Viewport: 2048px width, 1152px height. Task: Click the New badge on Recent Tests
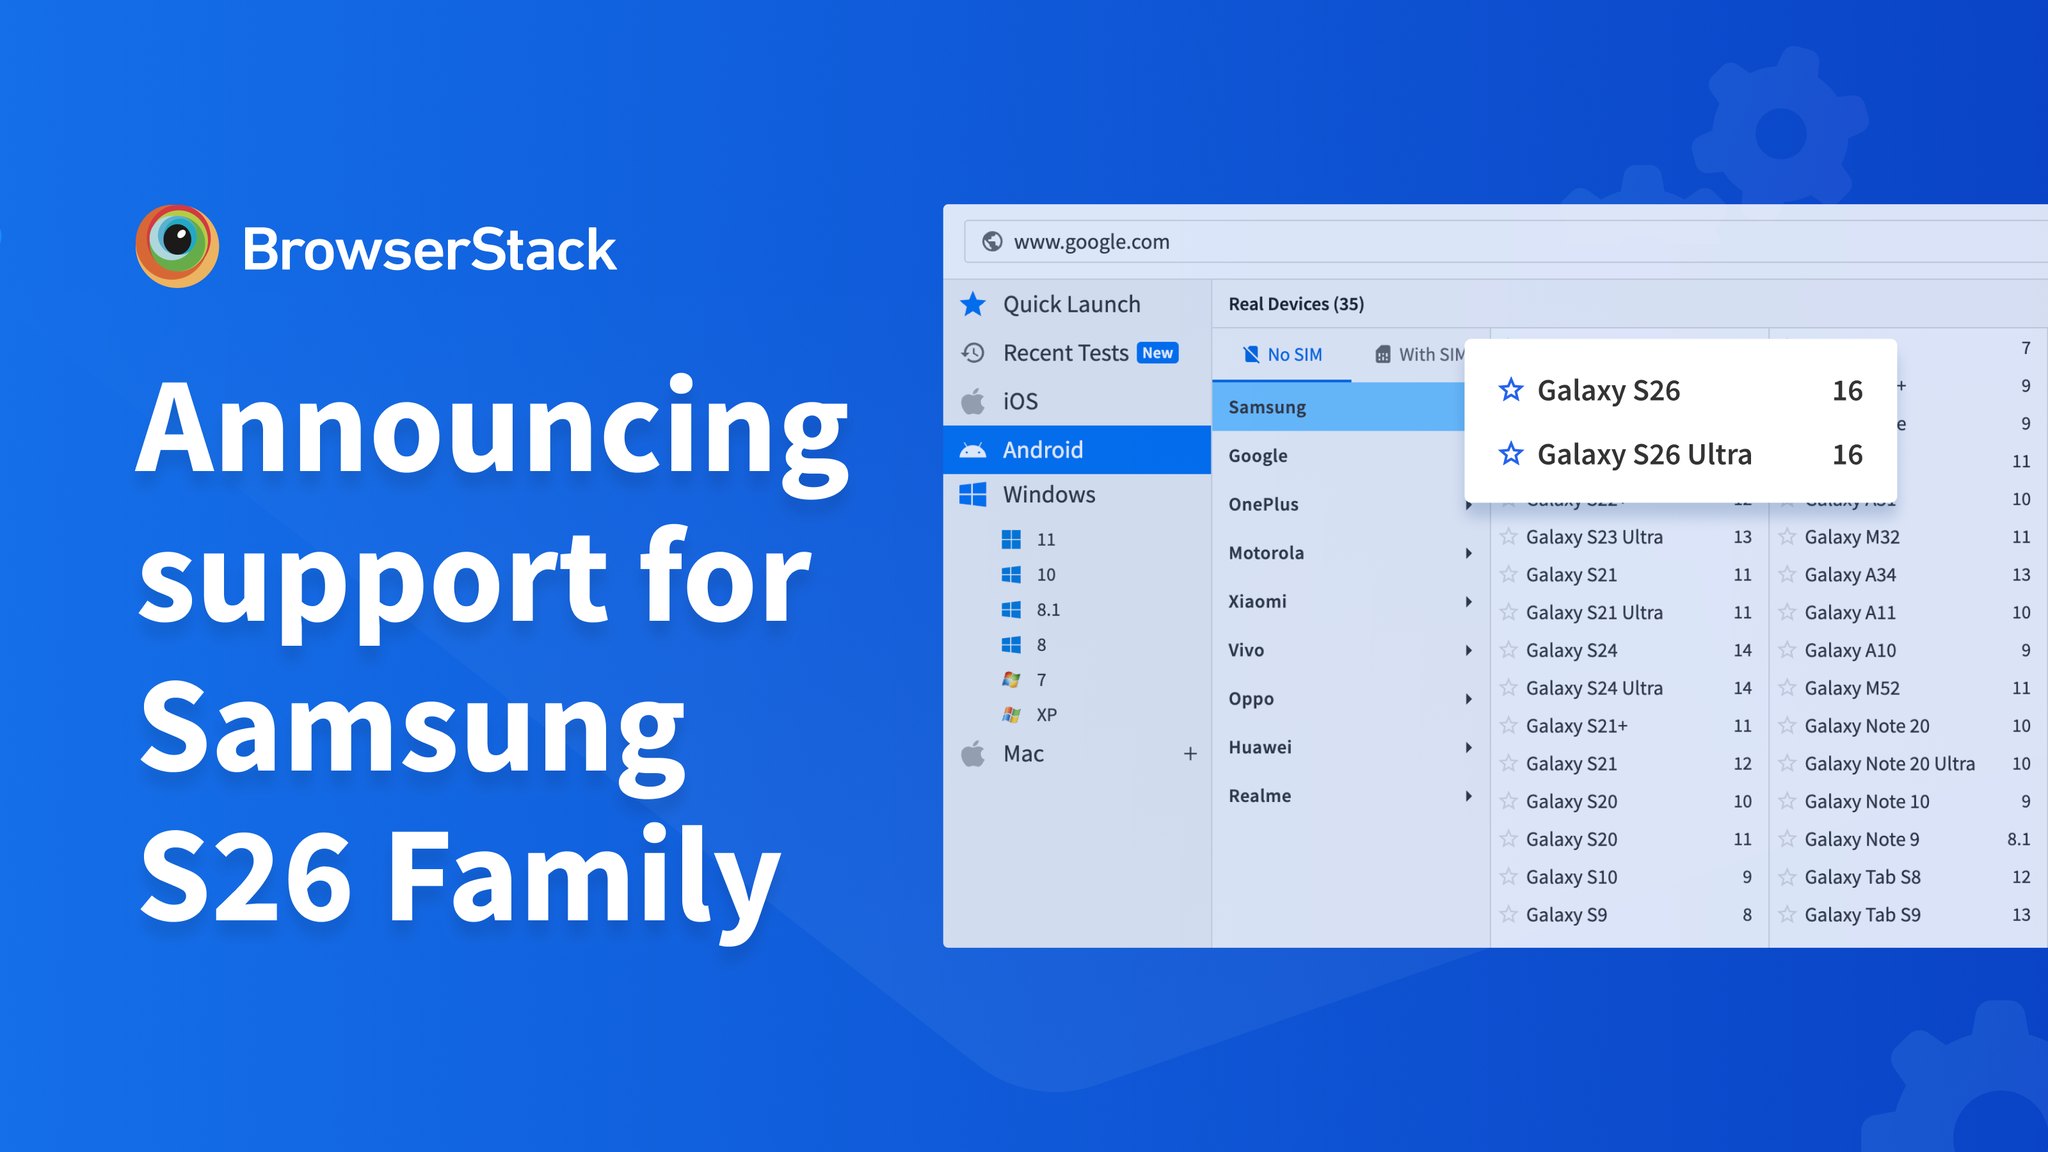(x=1158, y=353)
